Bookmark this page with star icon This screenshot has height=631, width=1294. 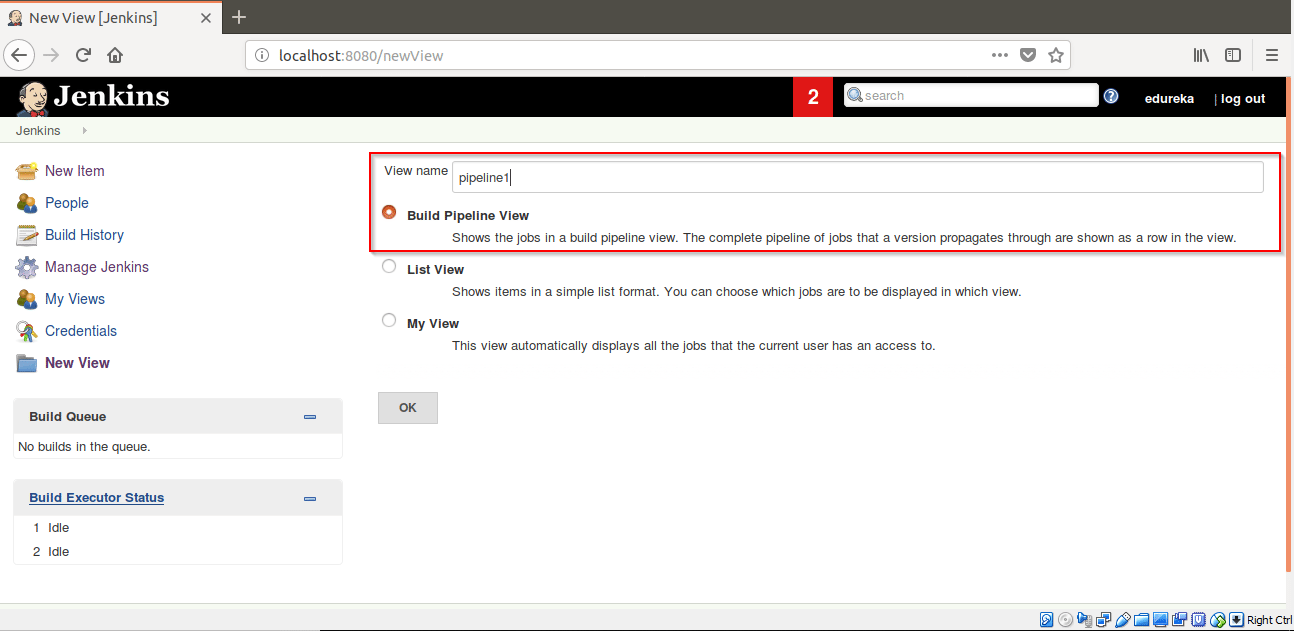click(x=1055, y=55)
